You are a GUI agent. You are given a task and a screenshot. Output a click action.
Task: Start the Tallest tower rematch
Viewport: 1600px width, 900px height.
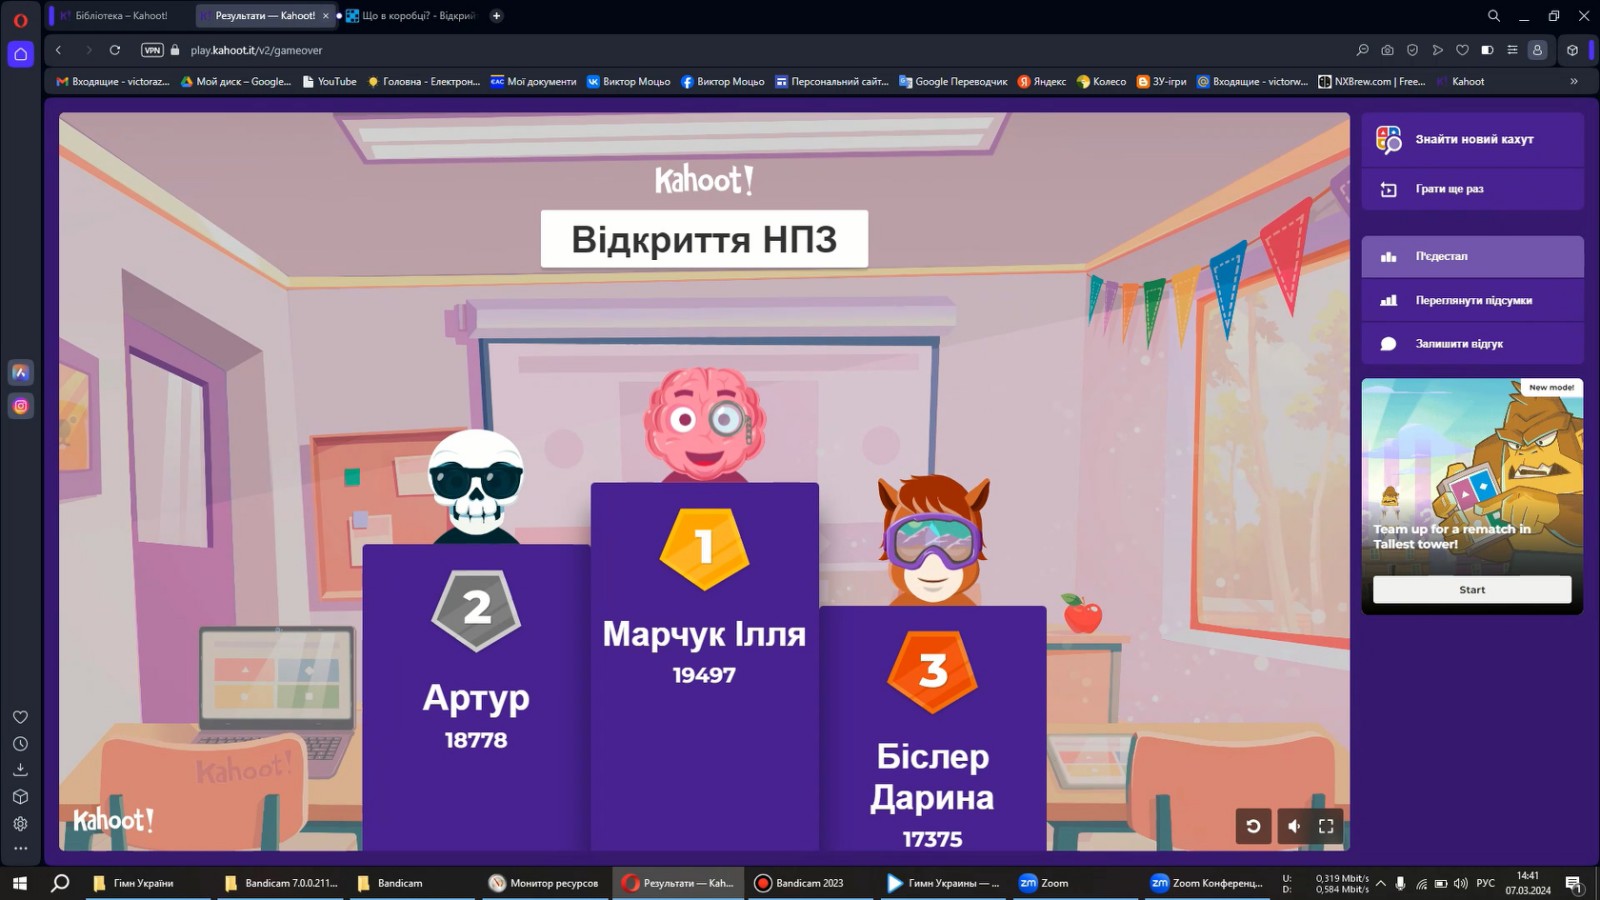[x=1472, y=590]
